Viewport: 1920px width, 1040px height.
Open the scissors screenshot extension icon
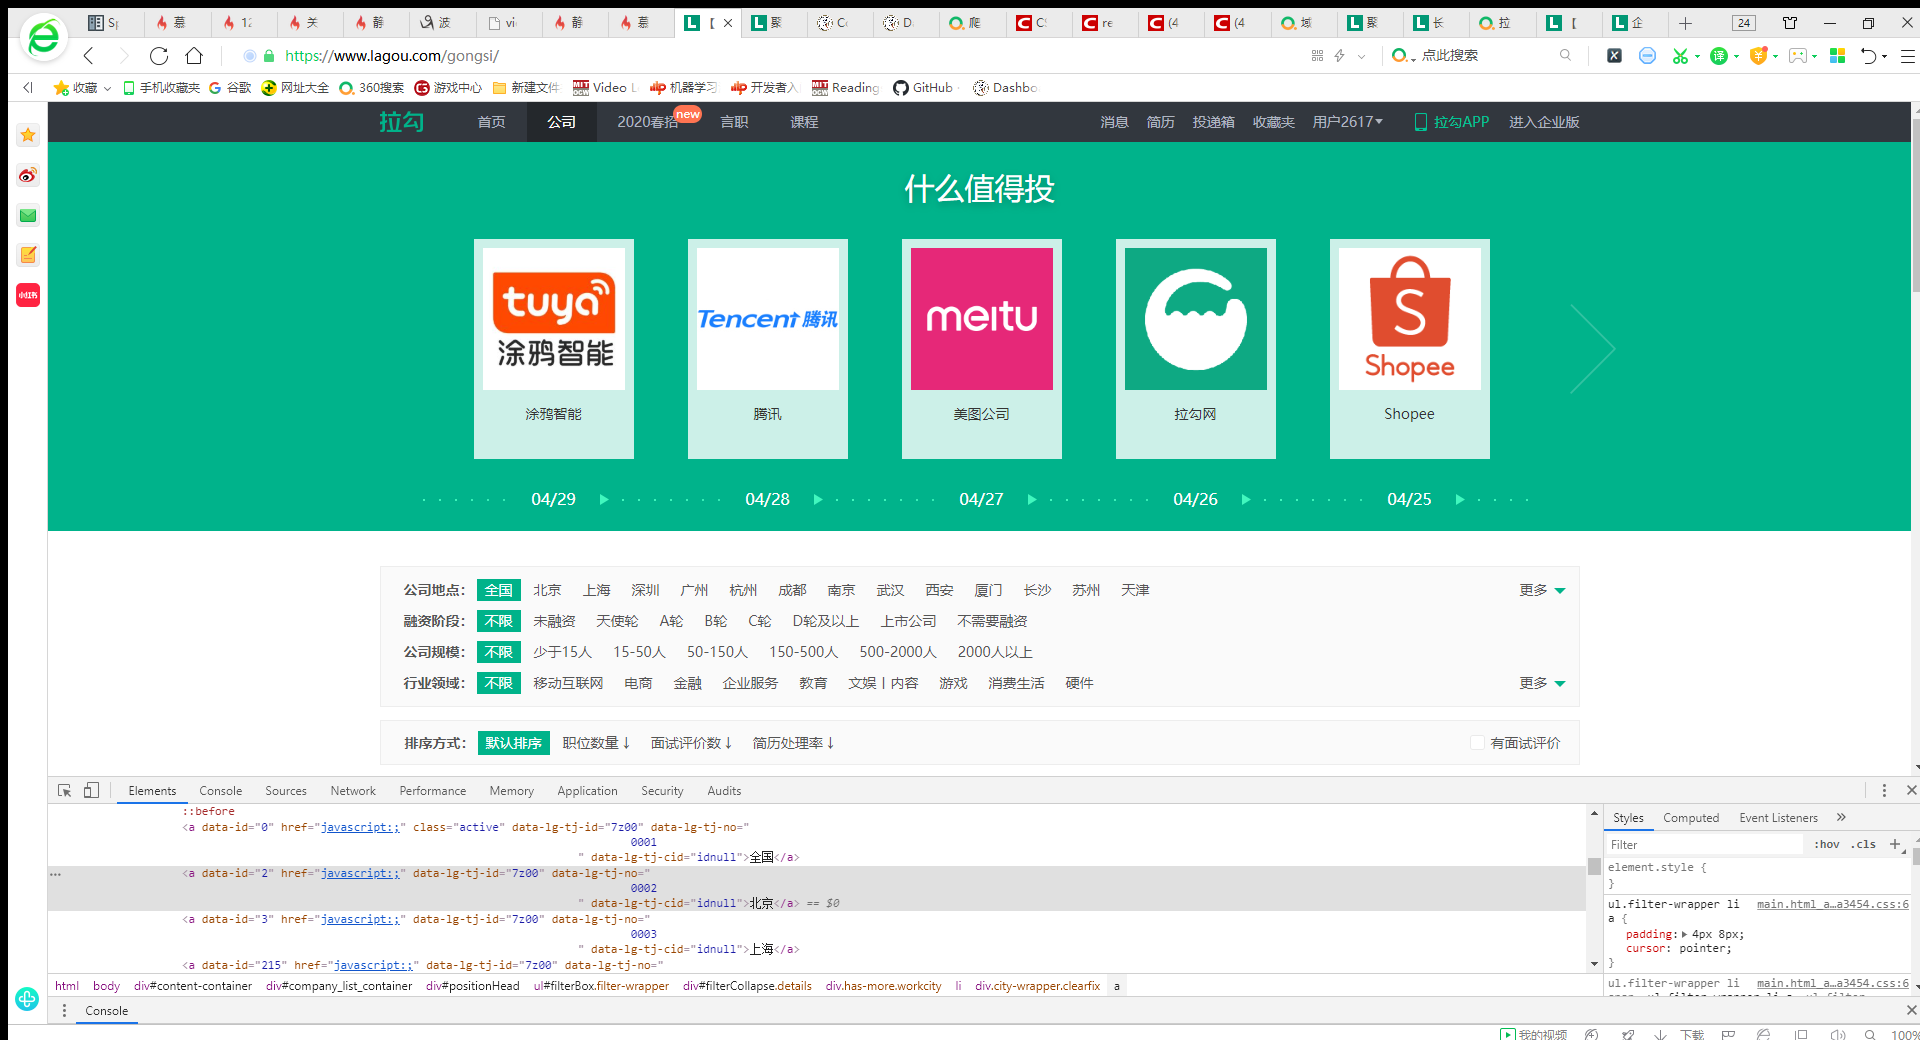point(1680,56)
